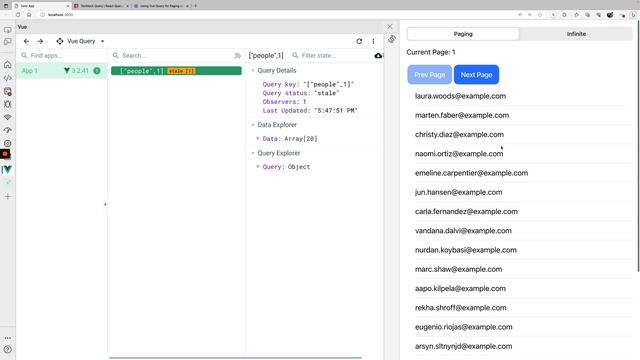Image resolution: width=640 pixels, height=360 pixels.
Task: Click jun.hansen@example.com entry
Action: coord(458,192)
